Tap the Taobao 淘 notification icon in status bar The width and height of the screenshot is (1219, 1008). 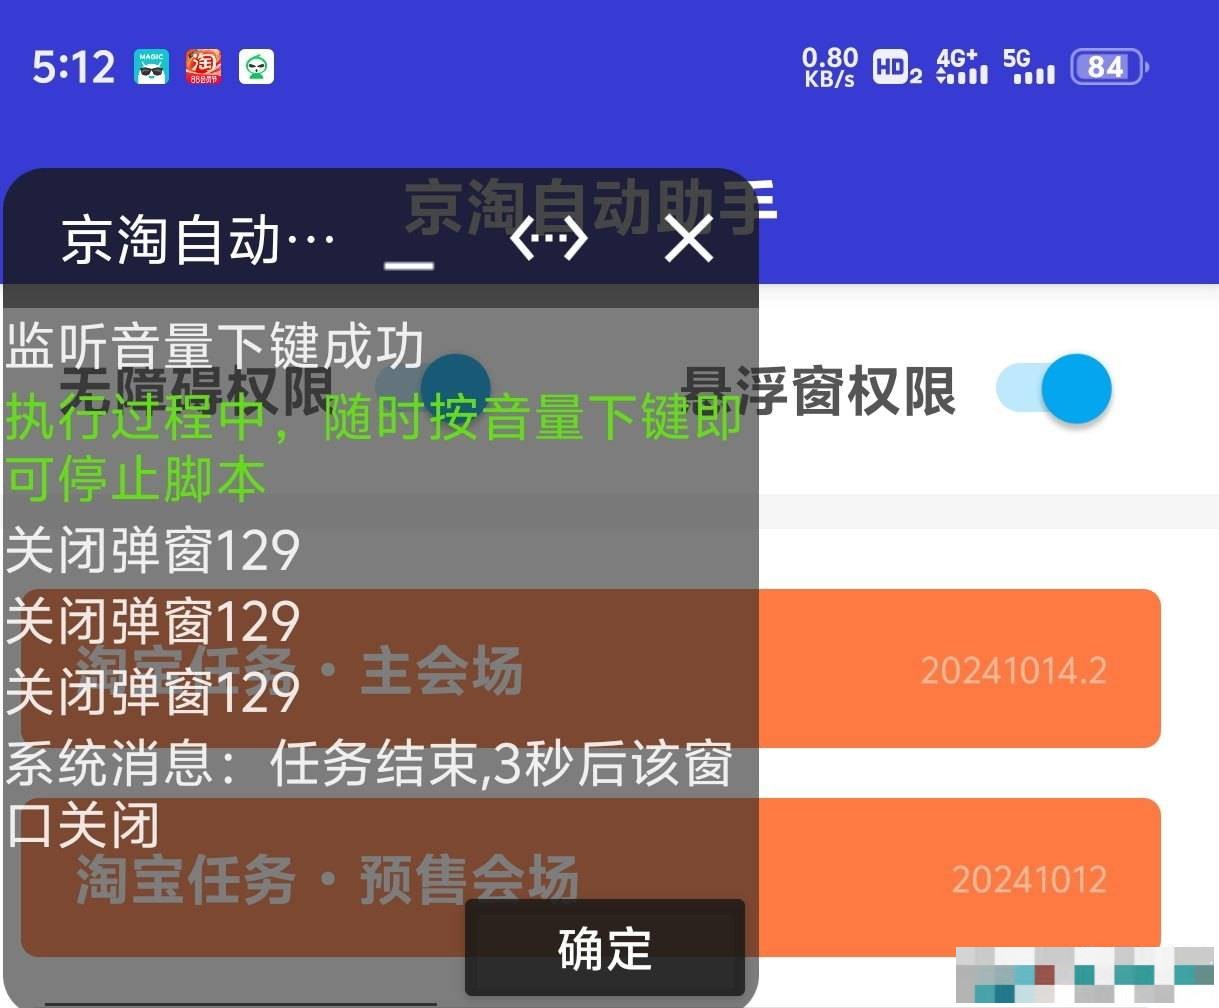(x=204, y=67)
